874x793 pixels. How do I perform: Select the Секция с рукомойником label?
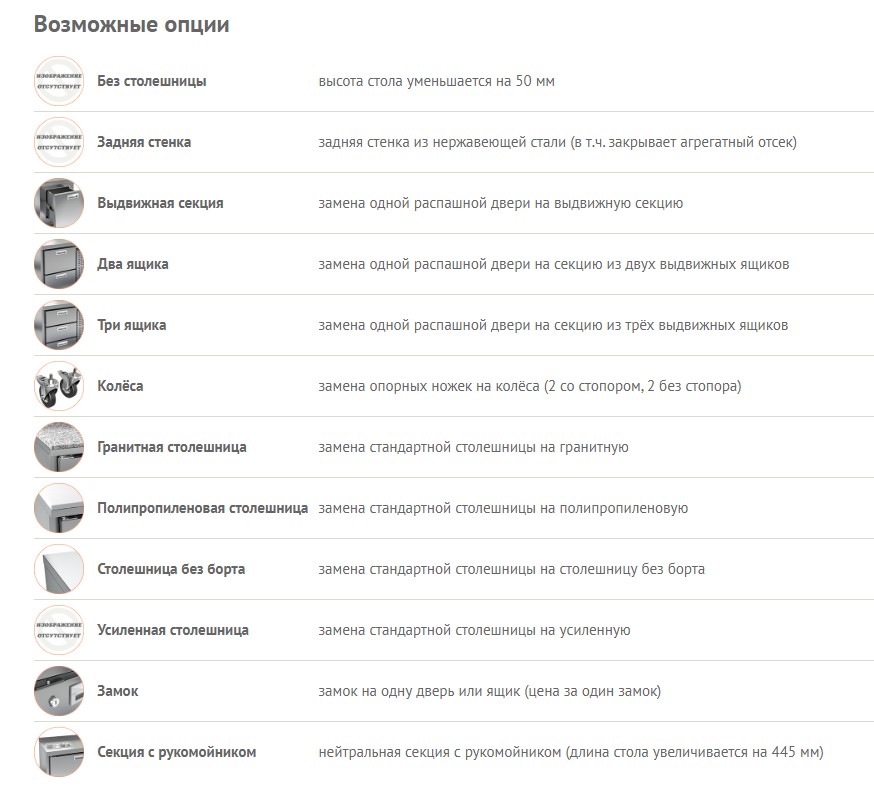[177, 752]
